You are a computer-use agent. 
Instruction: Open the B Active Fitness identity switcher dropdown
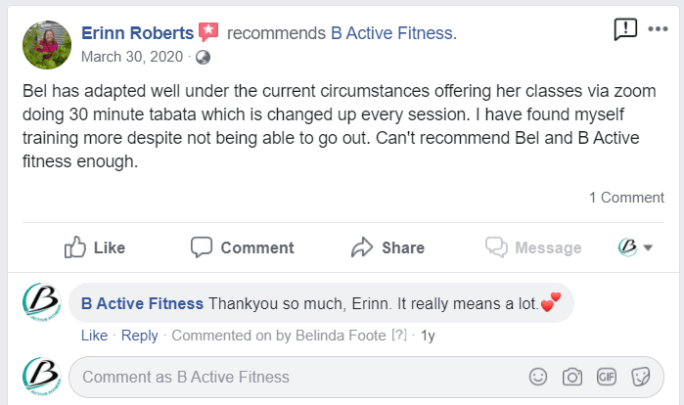point(635,247)
